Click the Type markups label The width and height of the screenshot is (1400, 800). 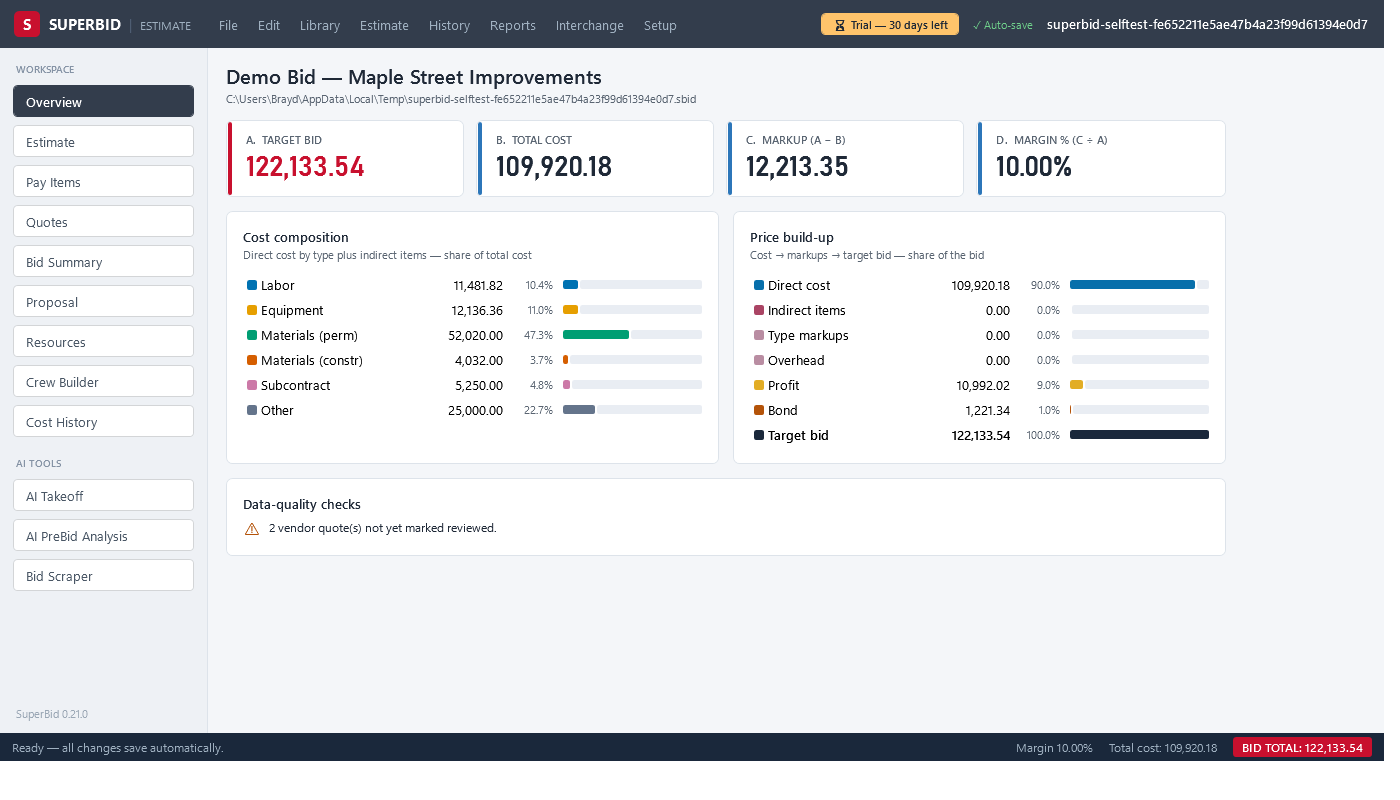tap(808, 335)
